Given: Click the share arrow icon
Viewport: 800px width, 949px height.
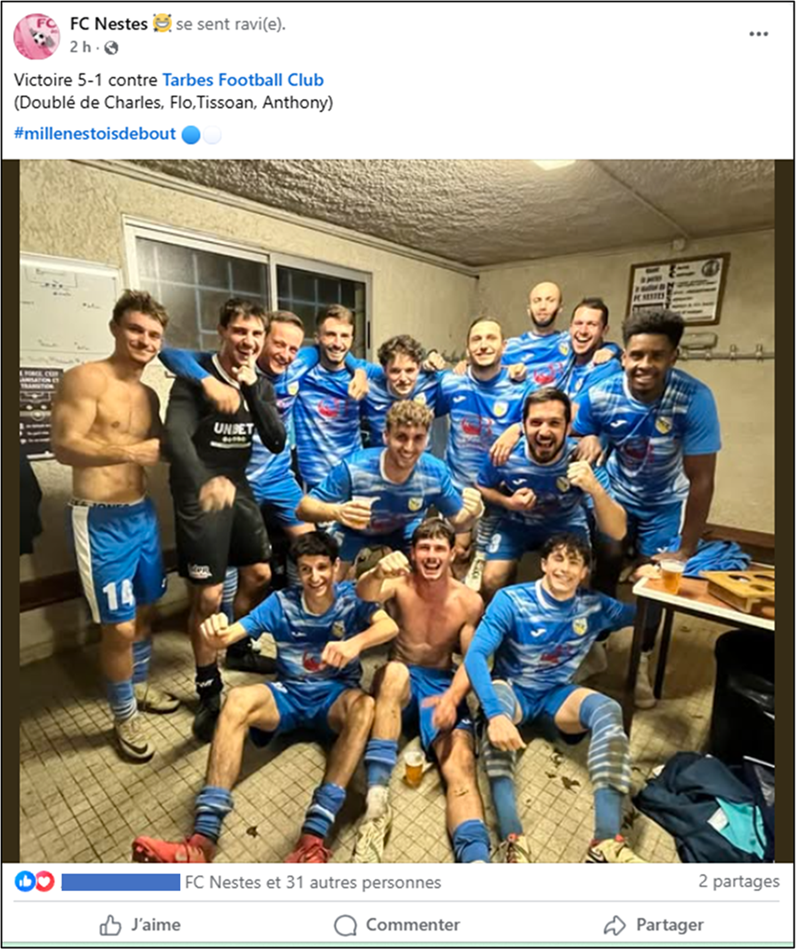Looking at the screenshot, I should click(614, 925).
